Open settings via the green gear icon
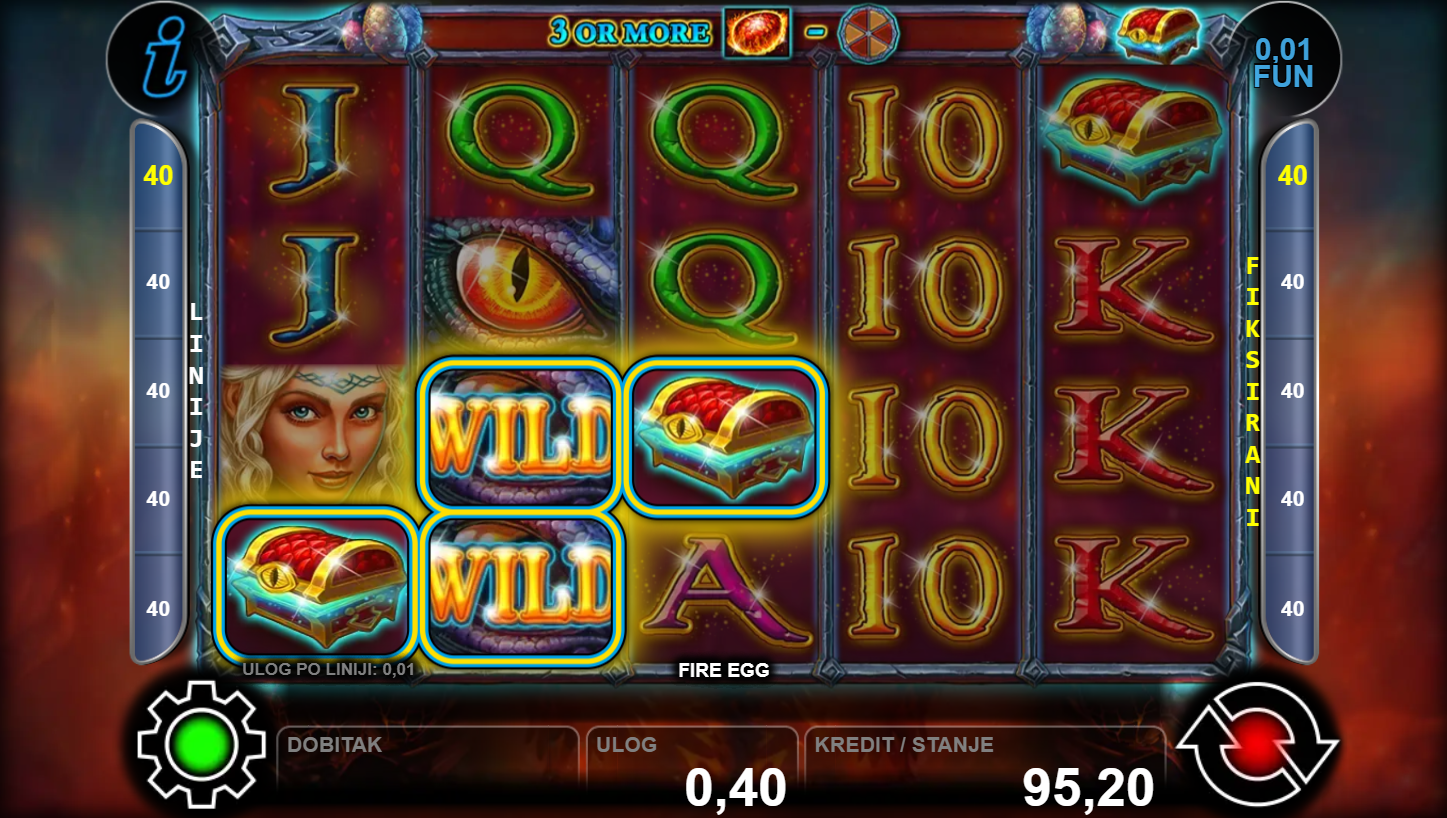The image size is (1447, 818). point(202,745)
